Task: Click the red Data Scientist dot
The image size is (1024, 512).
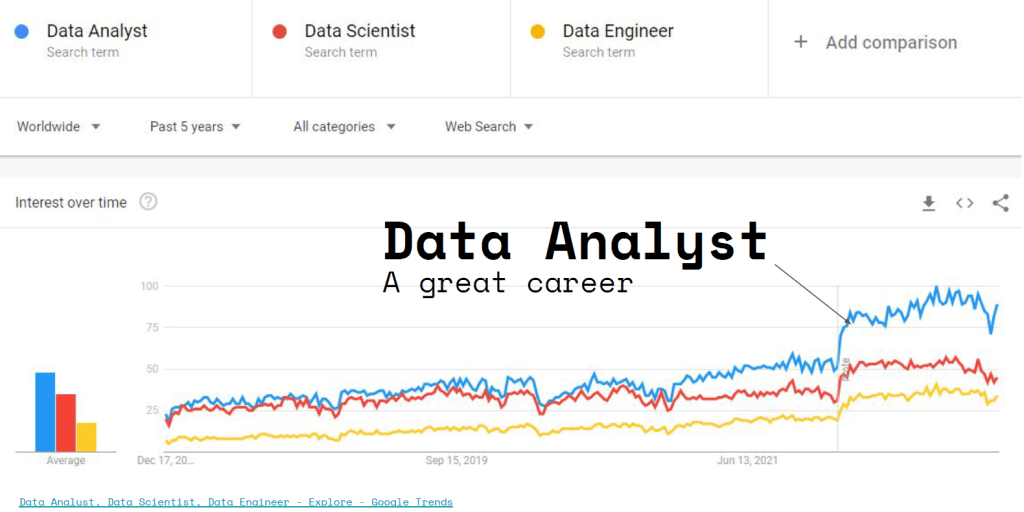Action: [280, 32]
